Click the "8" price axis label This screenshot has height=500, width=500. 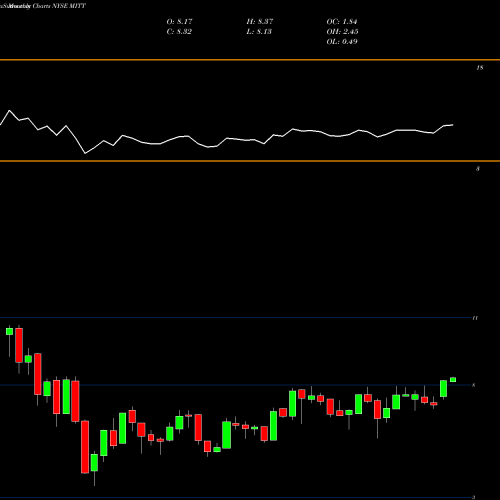coord(474,385)
